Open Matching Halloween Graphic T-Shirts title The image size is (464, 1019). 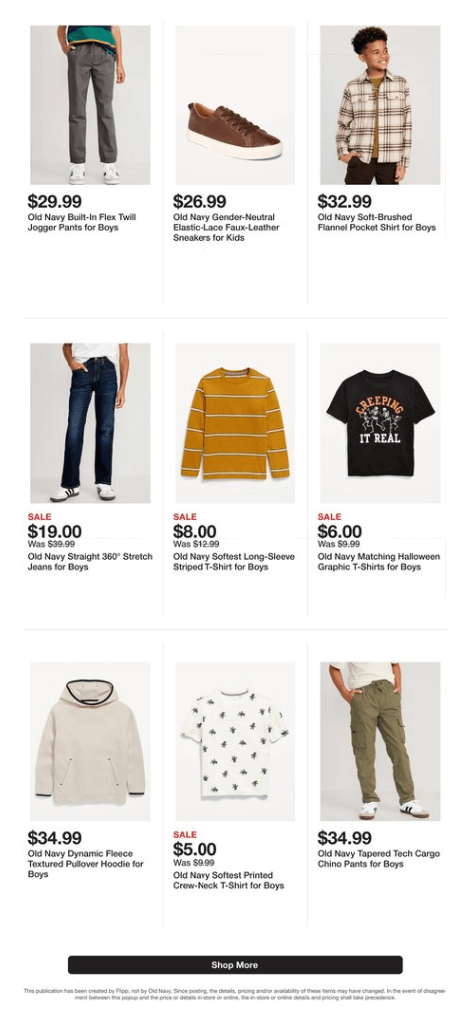(x=379, y=561)
